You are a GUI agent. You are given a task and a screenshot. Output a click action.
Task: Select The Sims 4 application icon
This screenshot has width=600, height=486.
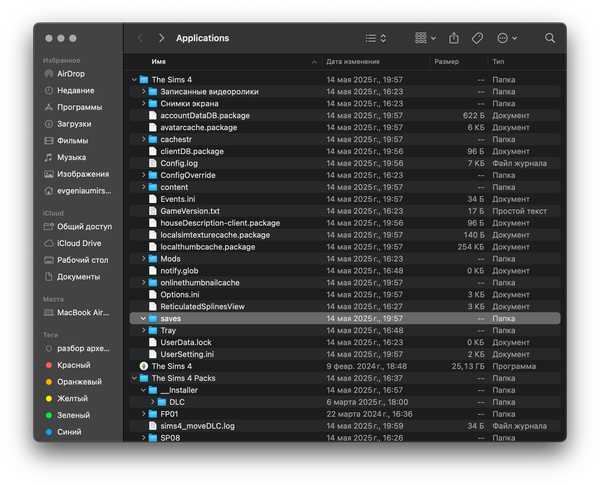[144, 367]
